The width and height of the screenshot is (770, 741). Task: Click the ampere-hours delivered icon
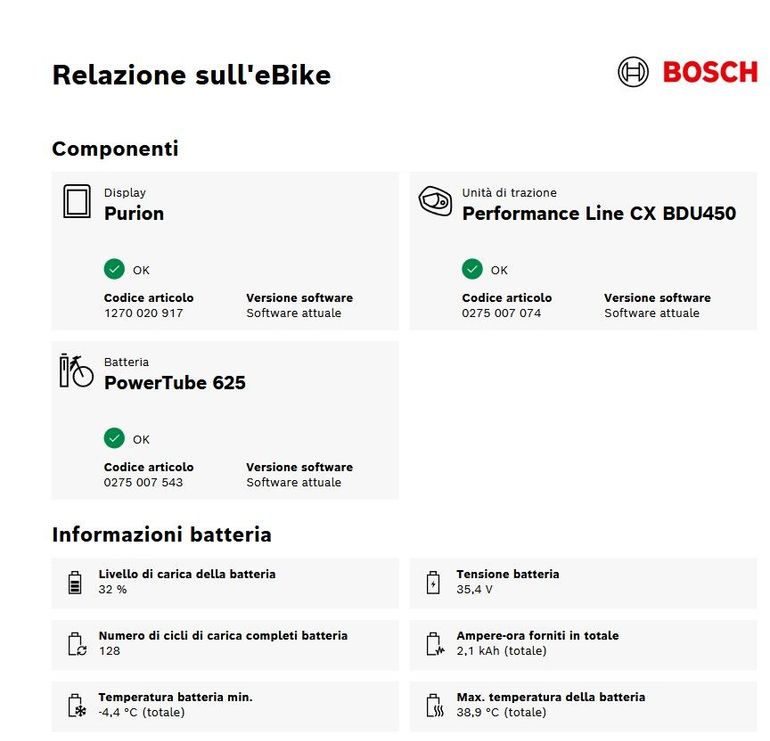coord(435,644)
